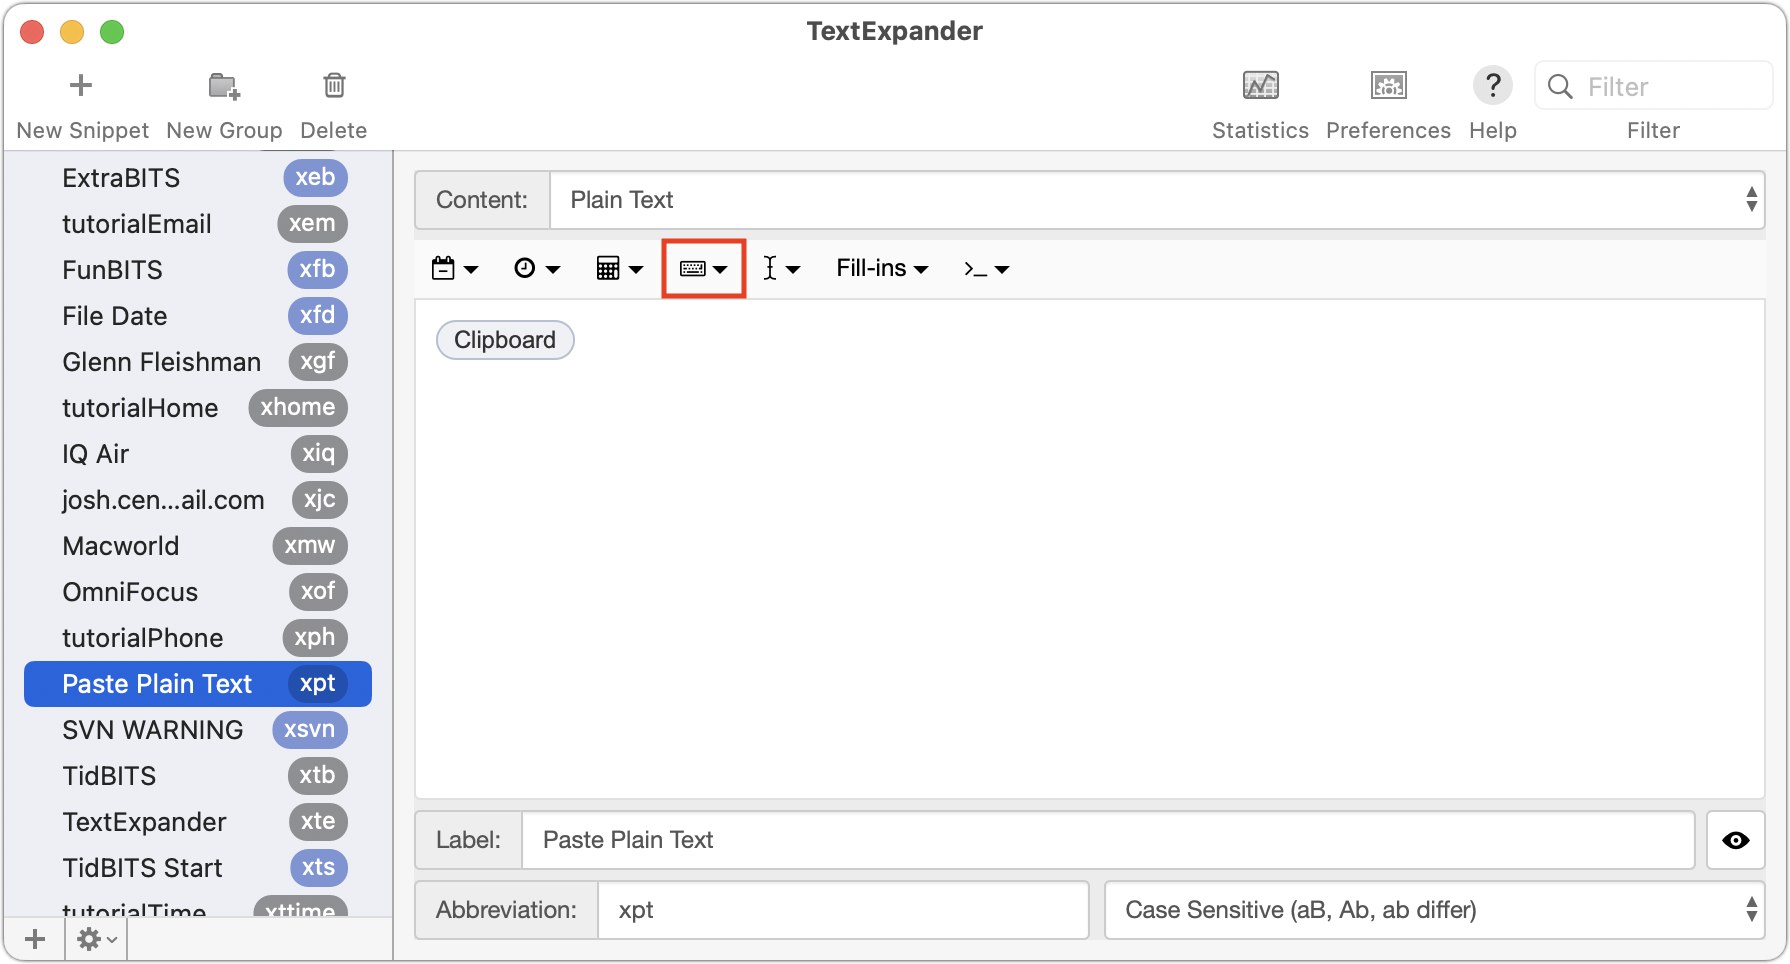Open the keyboard key macro dropdown
Screen dimensions: 1790x964
703,268
